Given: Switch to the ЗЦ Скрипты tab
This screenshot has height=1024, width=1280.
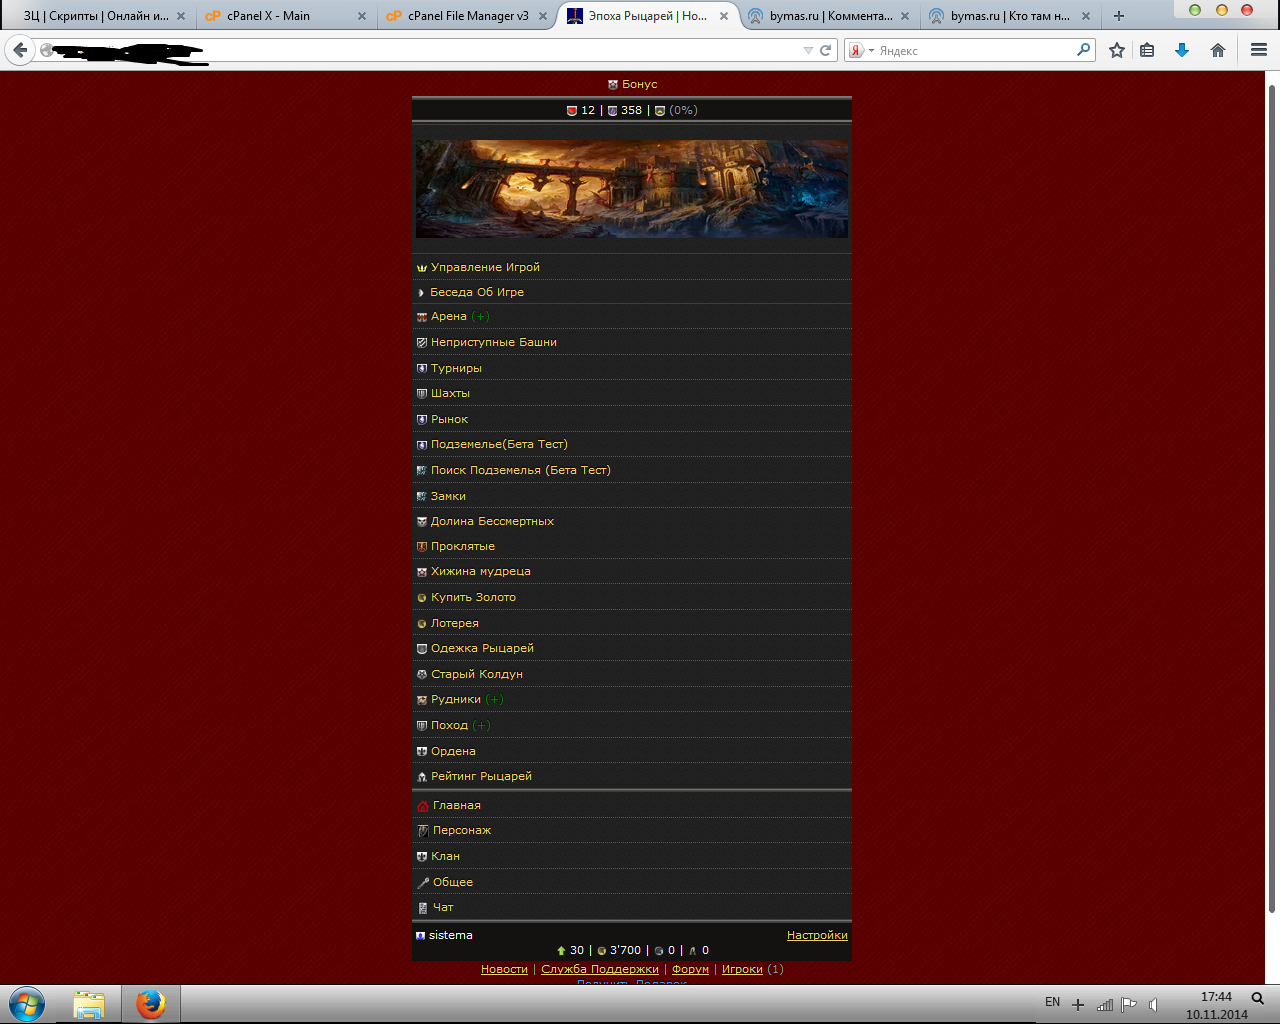Looking at the screenshot, I should (x=103, y=16).
